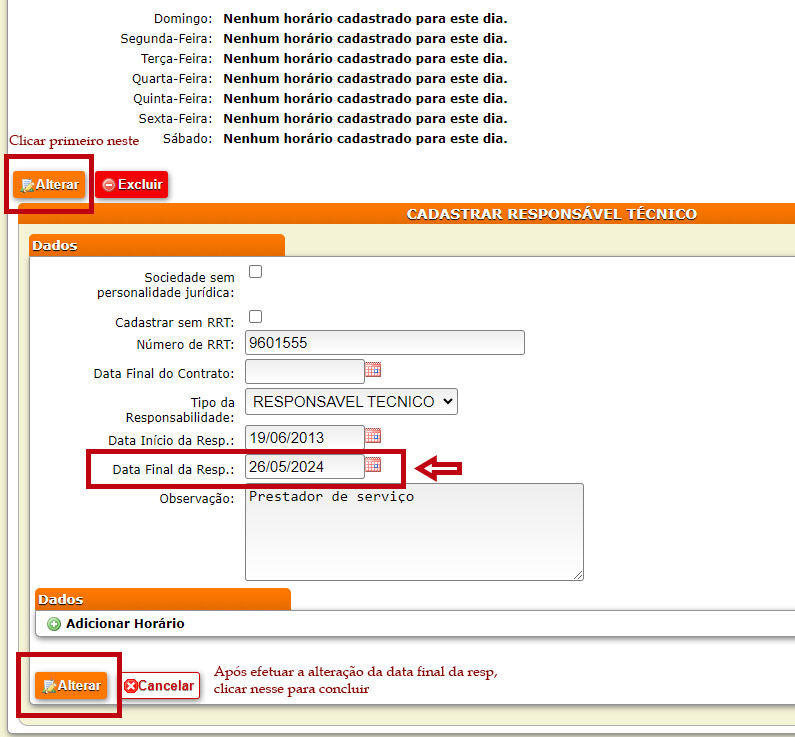Open calendar picker for Data Final do Contrato
Screen dimensions: 795x737
(373, 370)
